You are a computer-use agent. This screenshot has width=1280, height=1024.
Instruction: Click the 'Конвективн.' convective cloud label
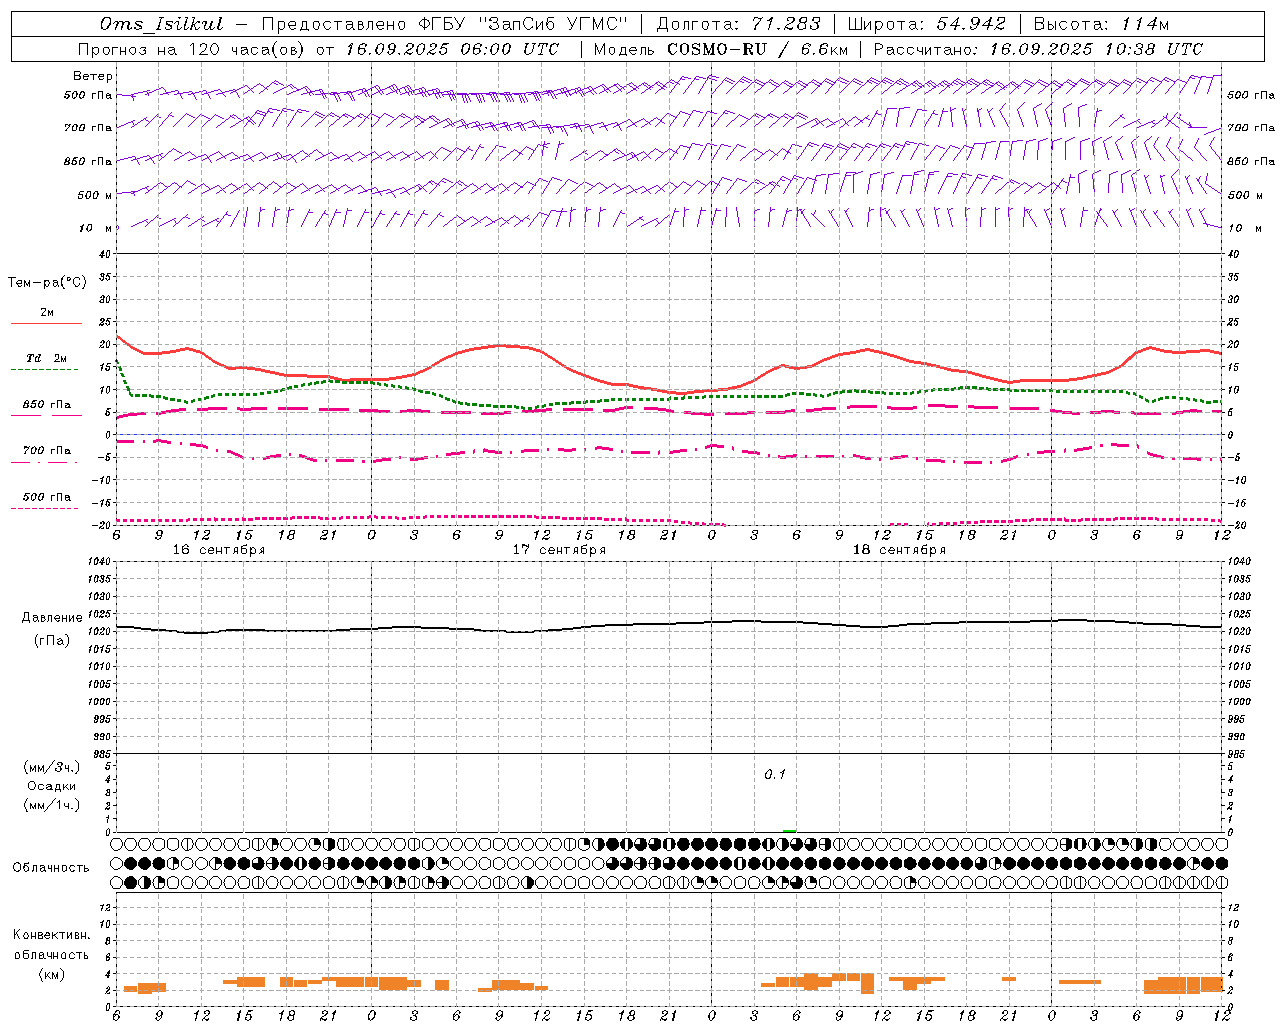tap(52, 935)
